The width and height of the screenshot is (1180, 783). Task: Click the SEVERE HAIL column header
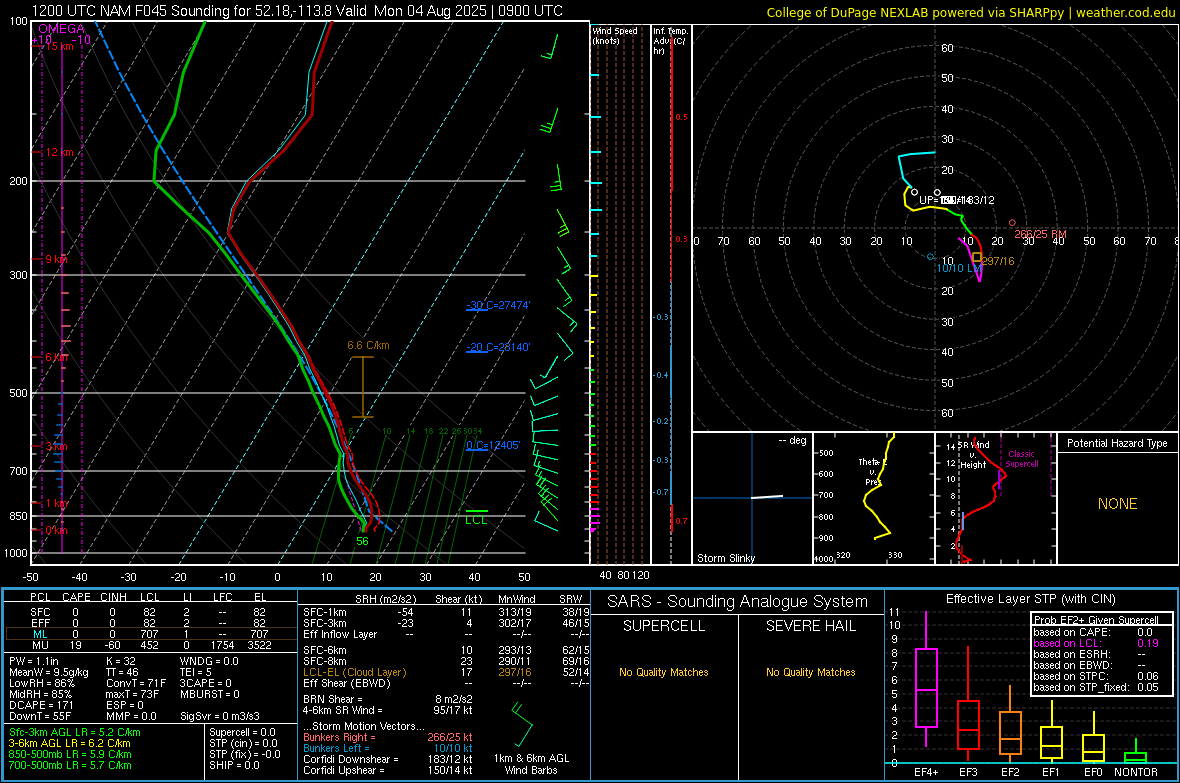tap(810, 626)
